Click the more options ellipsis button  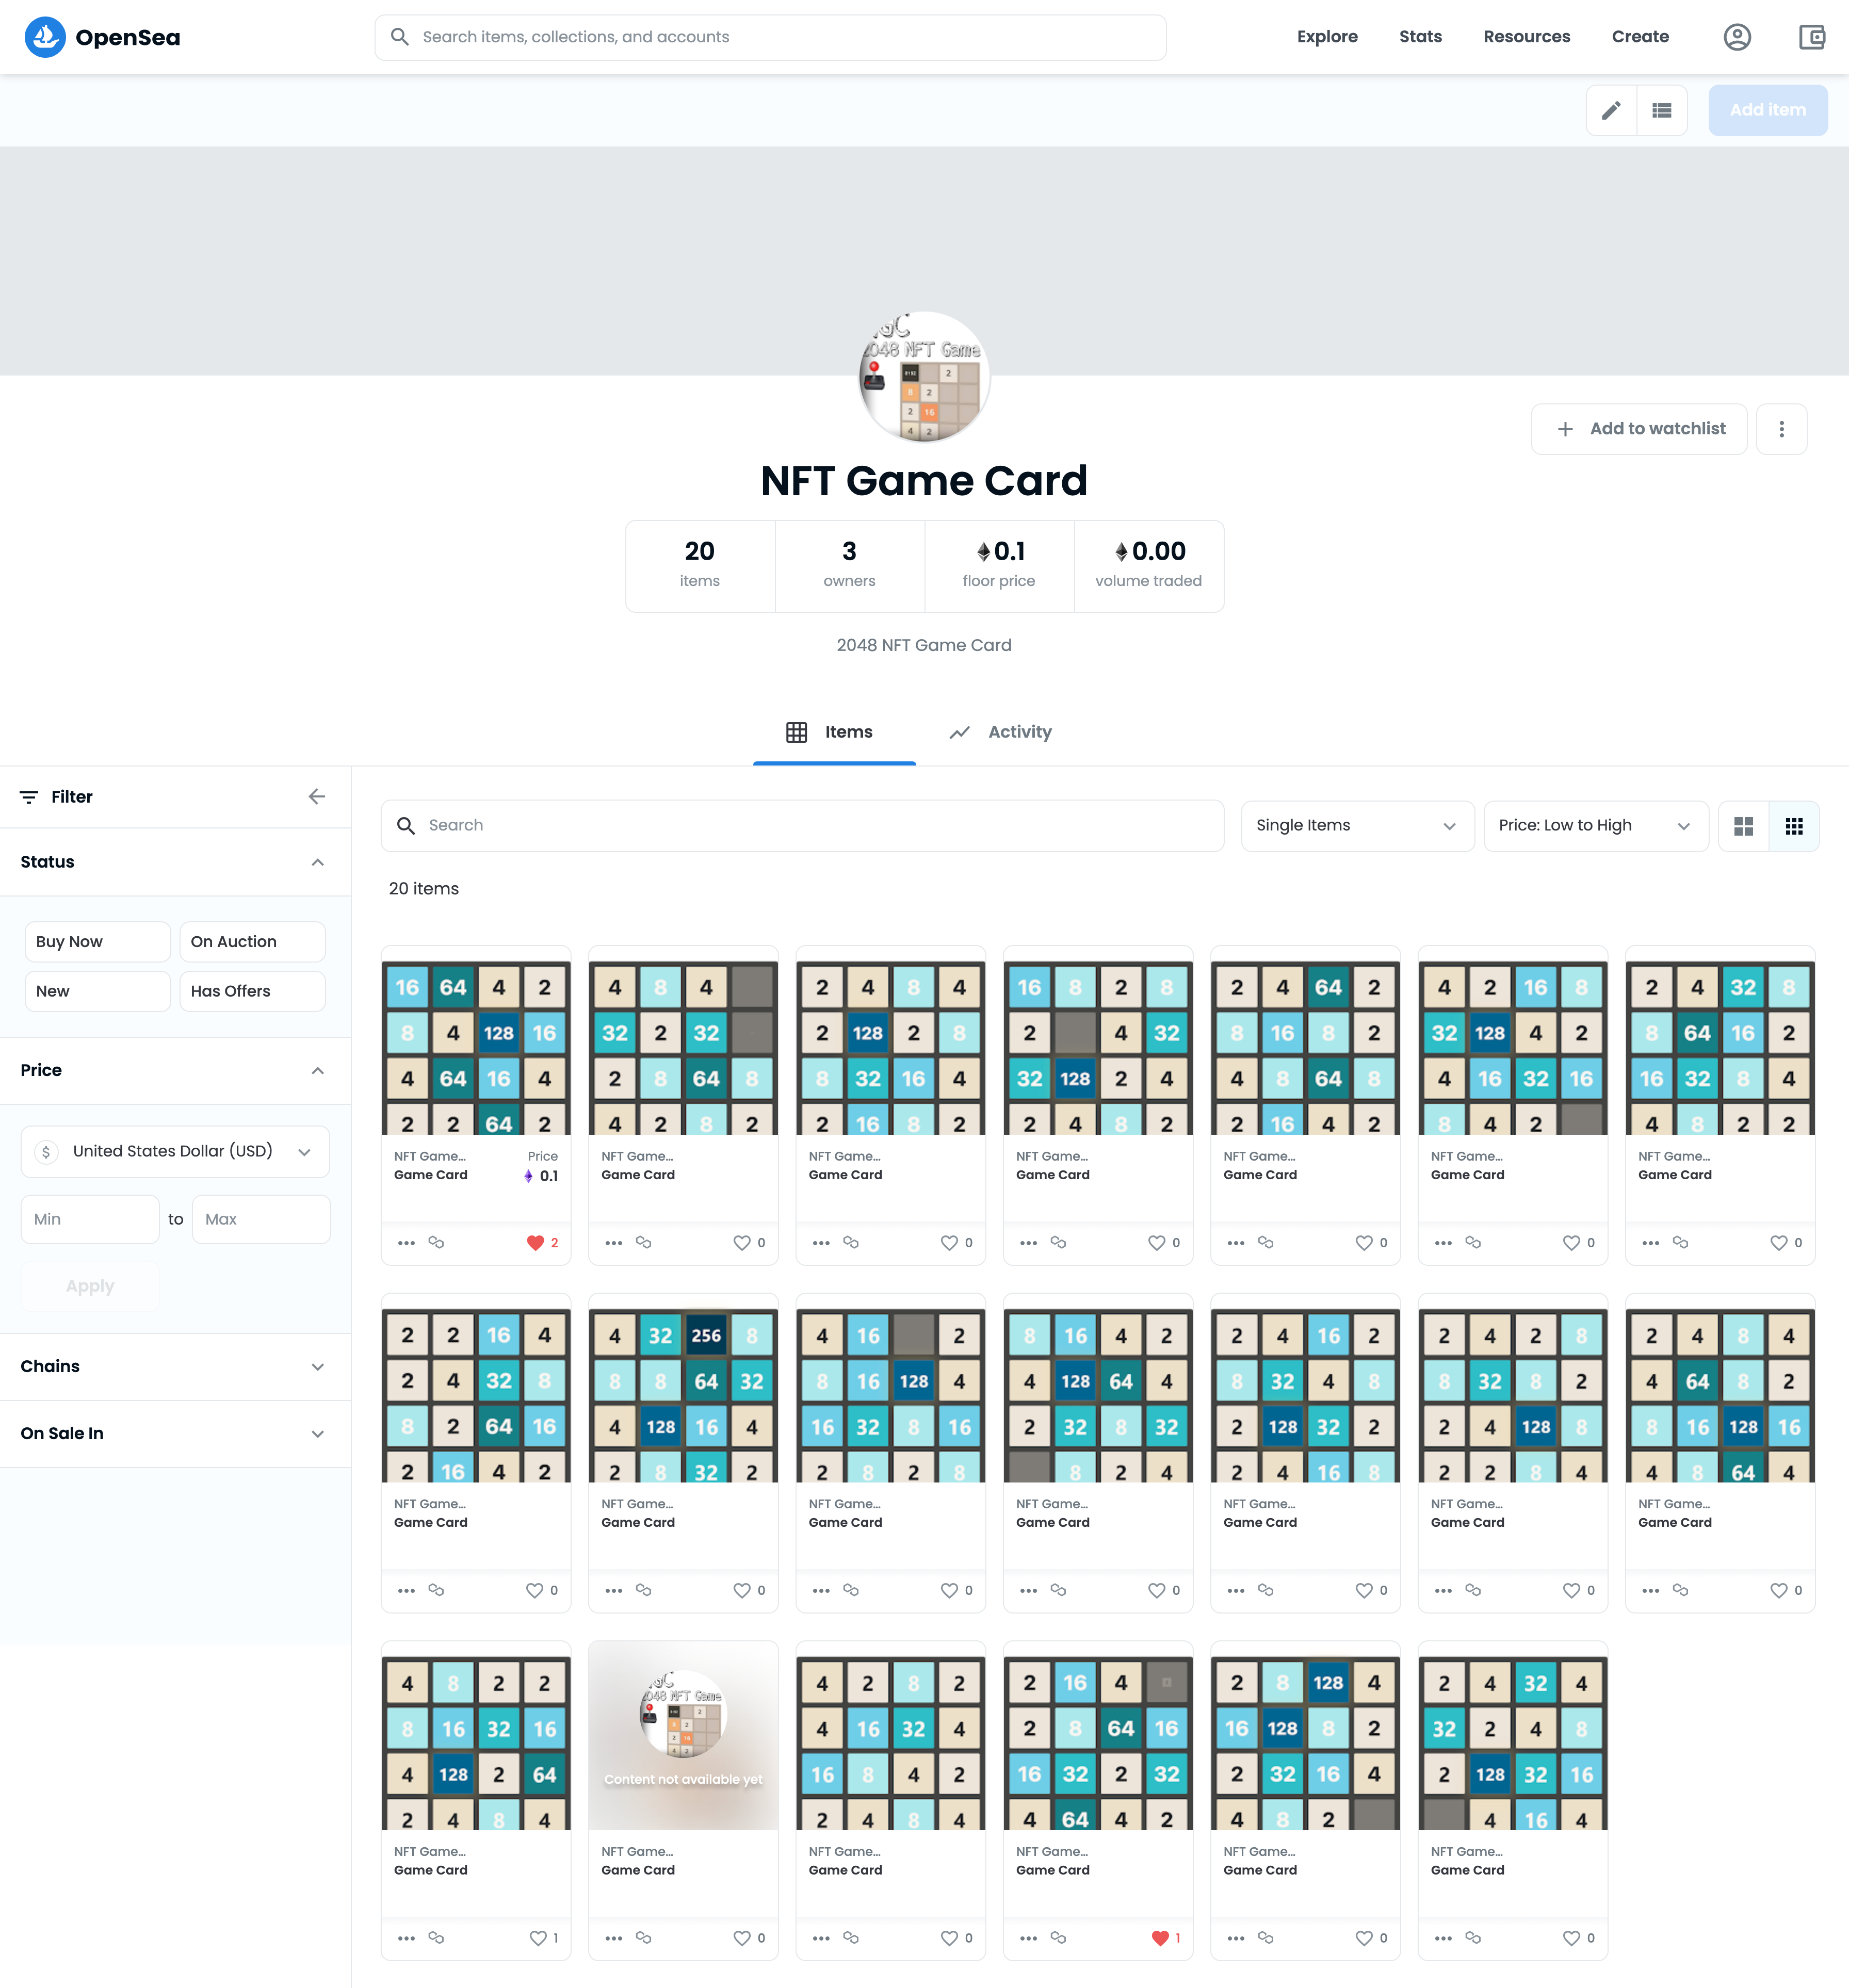point(1781,428)
